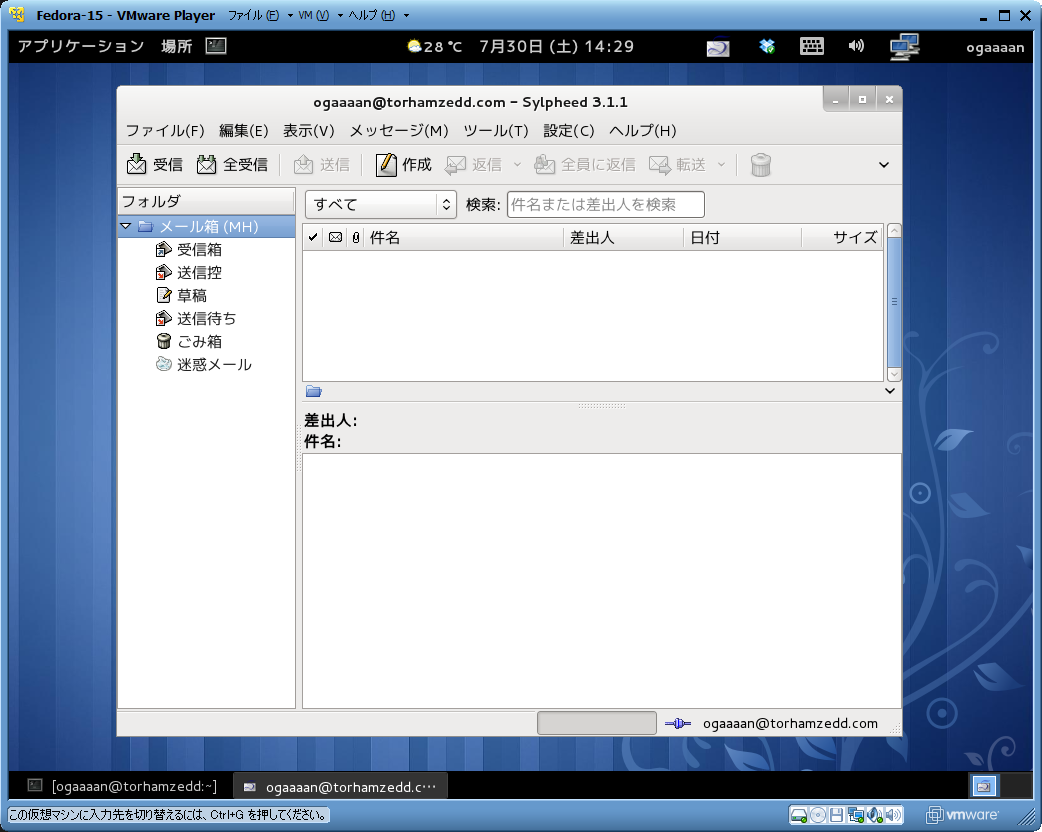Click the Dropbox tray icon
The image size is (1042, 832).
(x=767, y=46)
